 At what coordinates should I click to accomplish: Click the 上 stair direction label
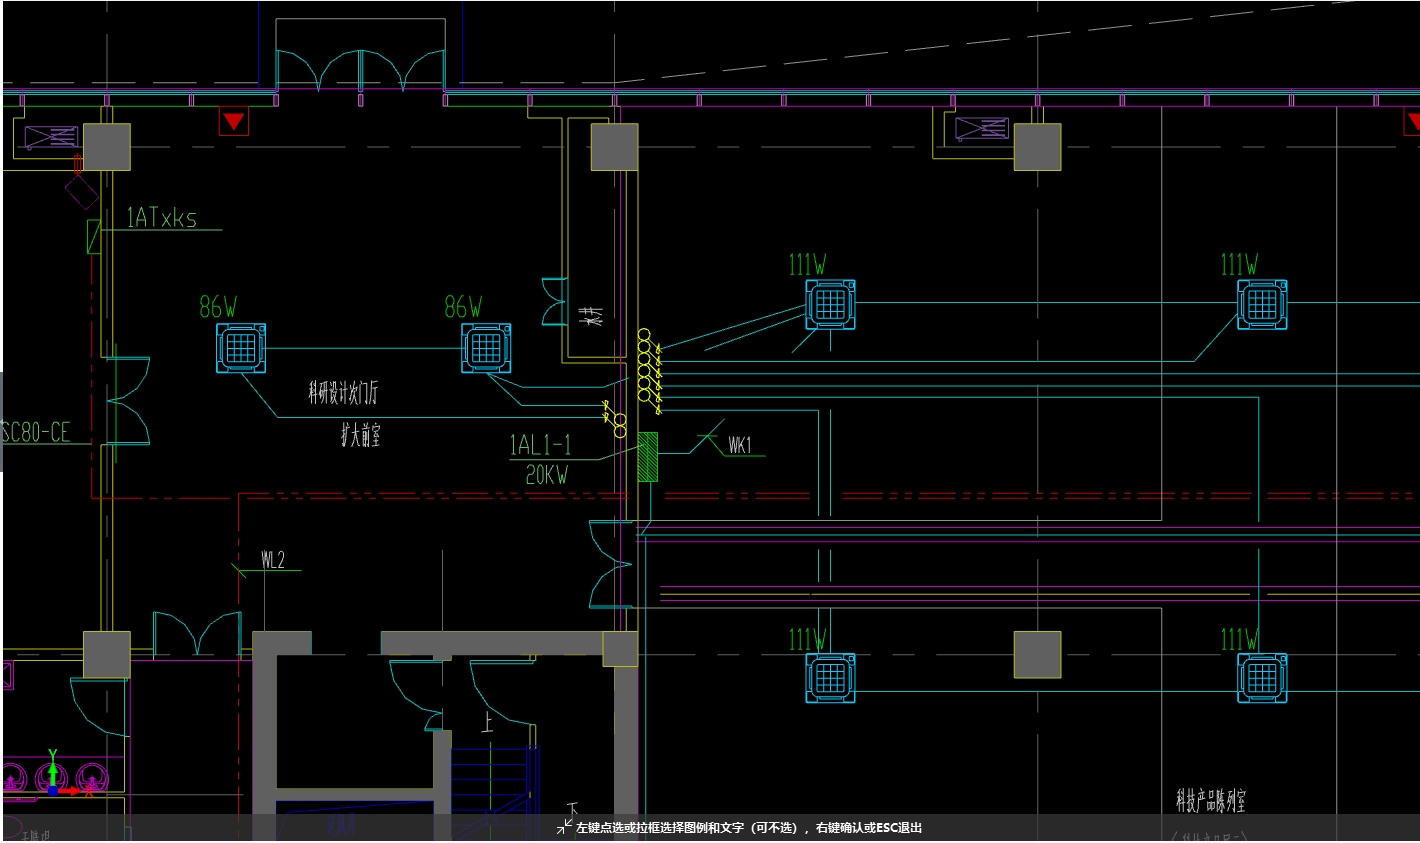point(487,722)
